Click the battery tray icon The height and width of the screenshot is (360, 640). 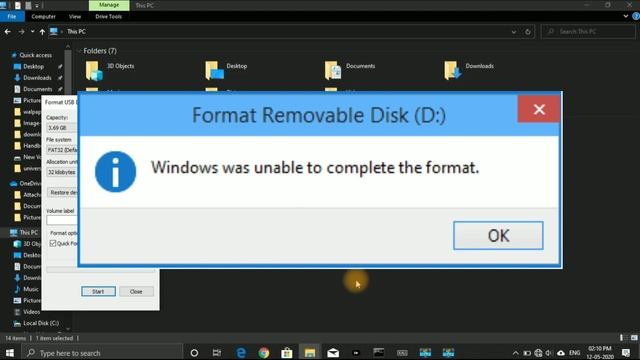527,353
